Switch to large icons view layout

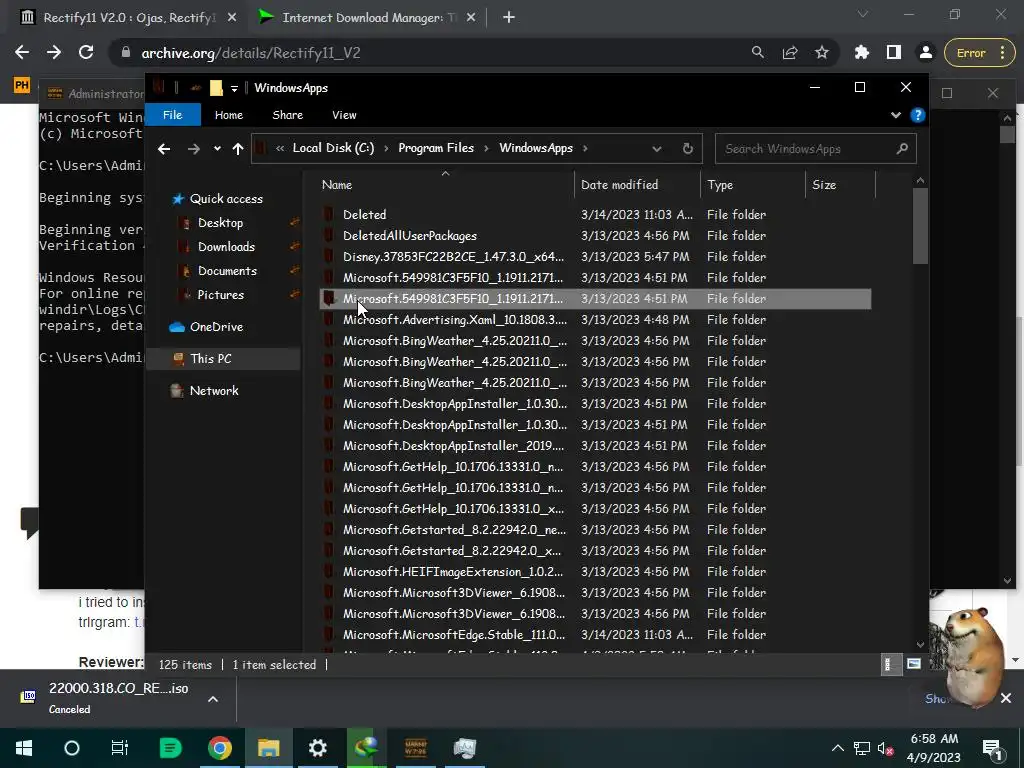coord(914,665)
